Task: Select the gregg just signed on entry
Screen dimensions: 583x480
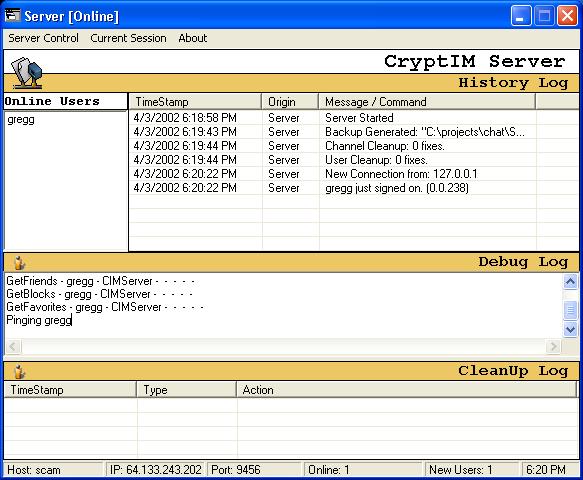Action: [x=353, y=188]
